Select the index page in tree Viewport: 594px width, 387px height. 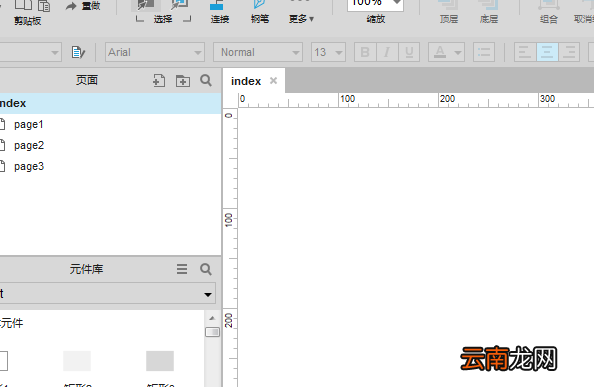[110, 103]
